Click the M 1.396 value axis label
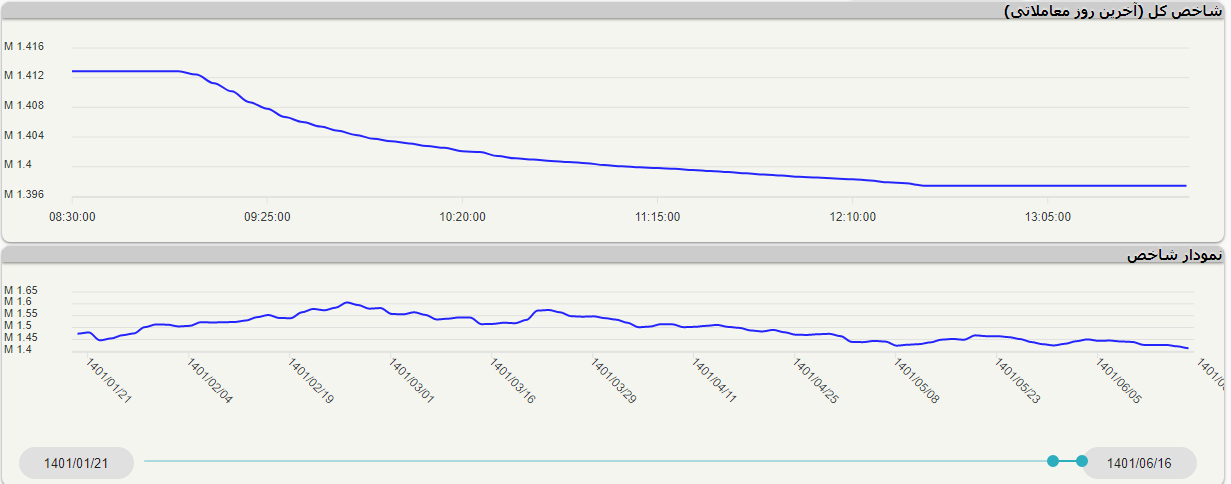The width and height of the screenshot is (1231, 484). pos(23,194)
